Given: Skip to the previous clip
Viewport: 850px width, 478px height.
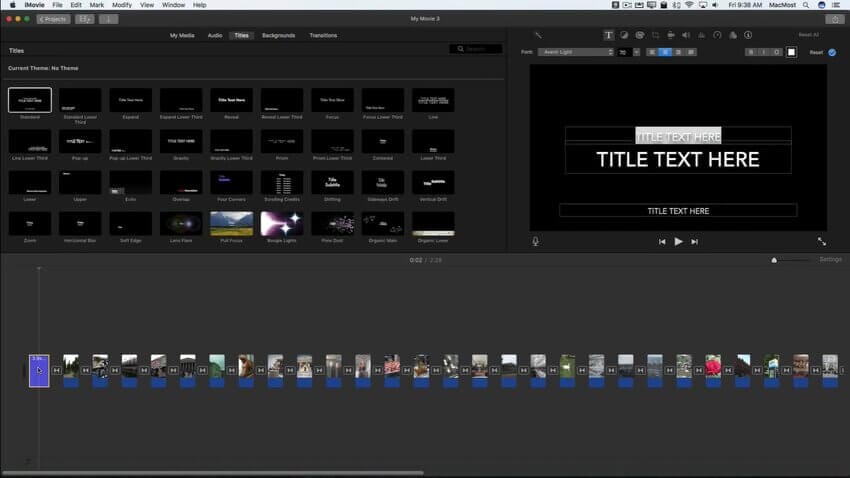Looking at the screenshot, I should point(662,242).
